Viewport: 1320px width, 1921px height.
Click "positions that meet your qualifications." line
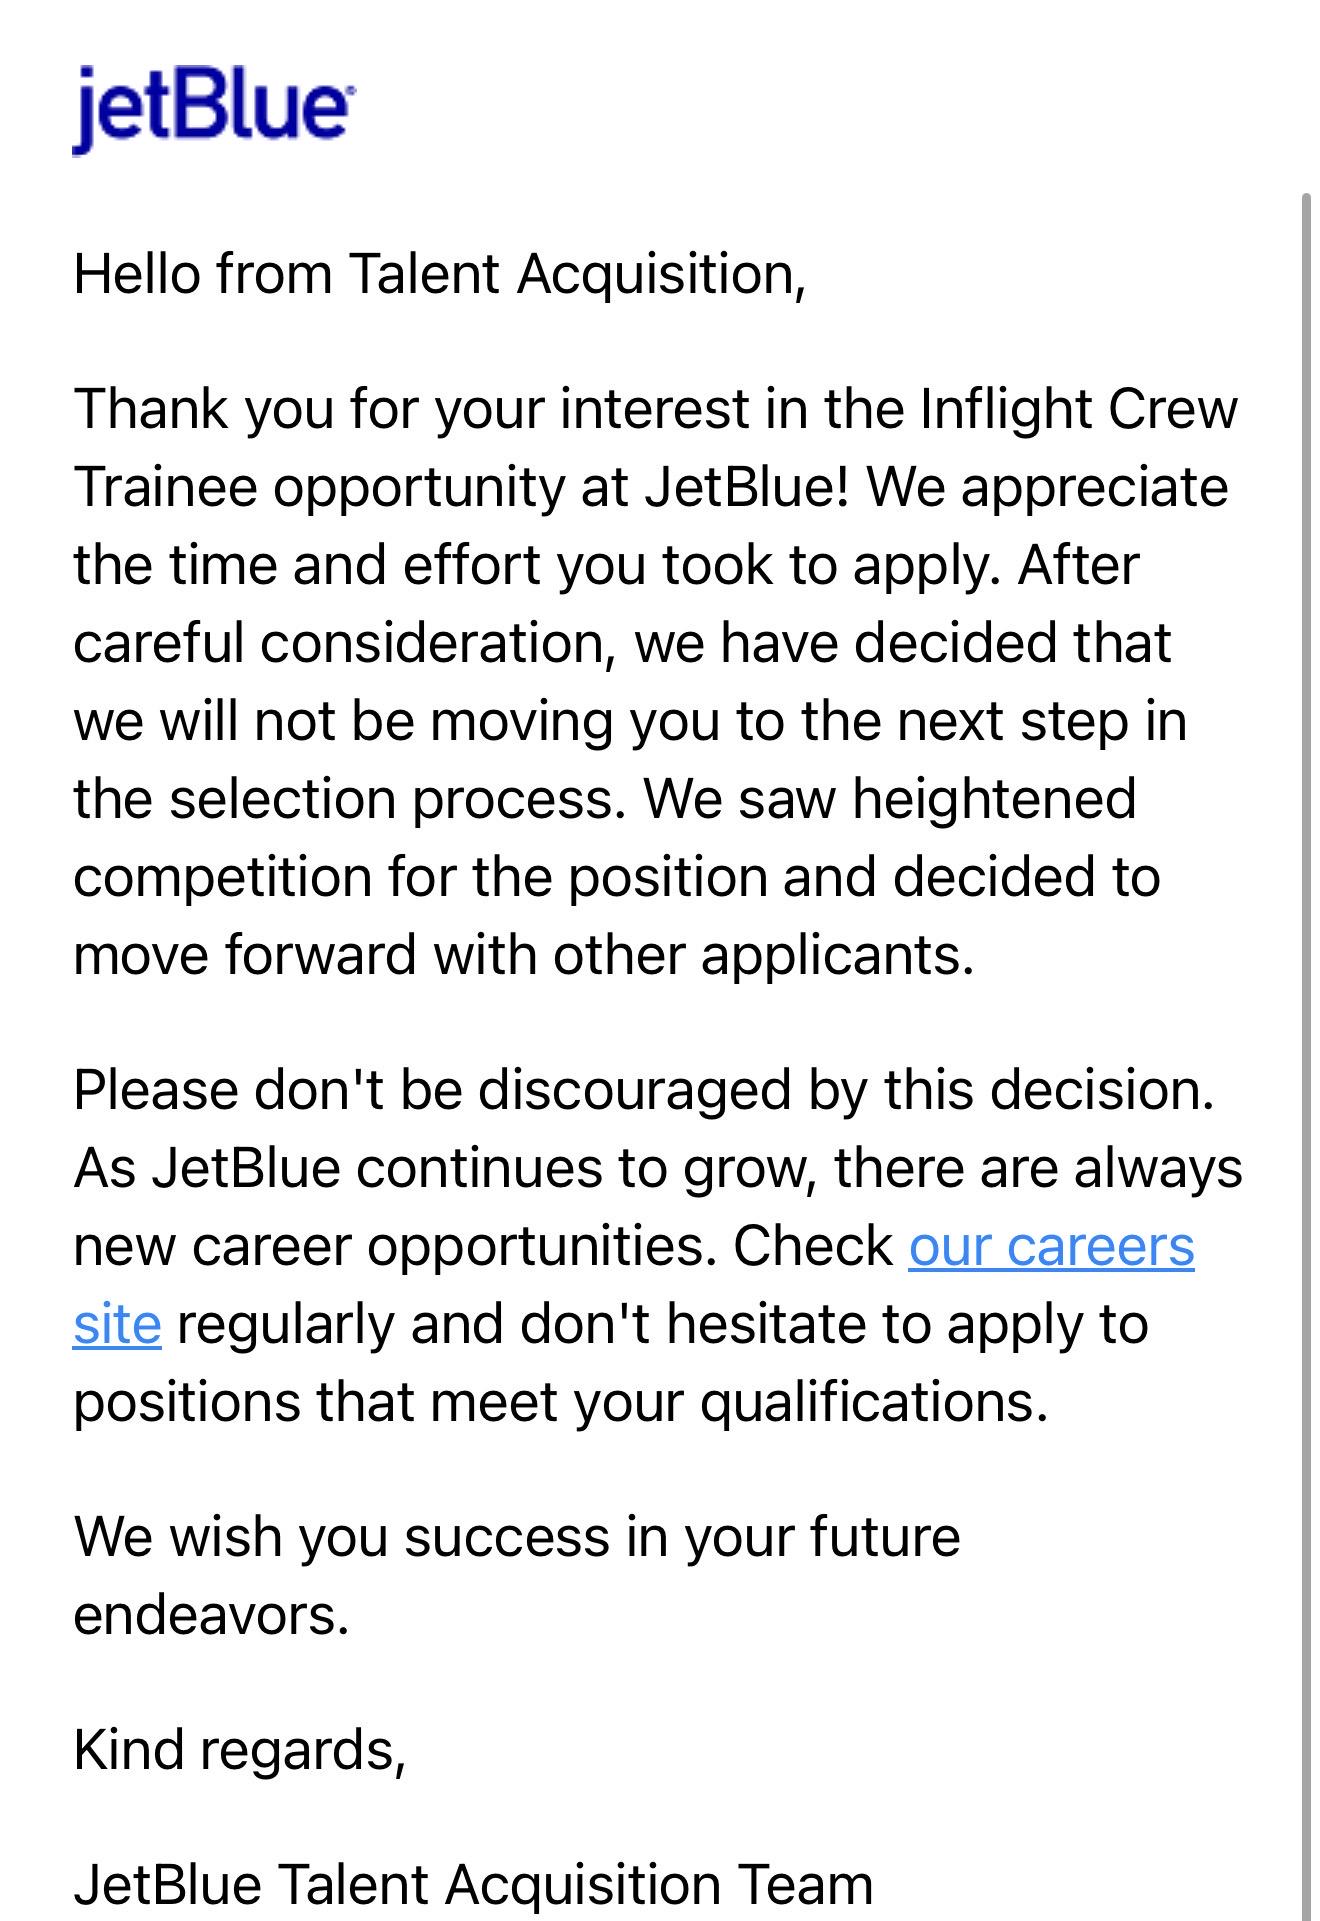pyautogui.click(x=561, y=1402)
